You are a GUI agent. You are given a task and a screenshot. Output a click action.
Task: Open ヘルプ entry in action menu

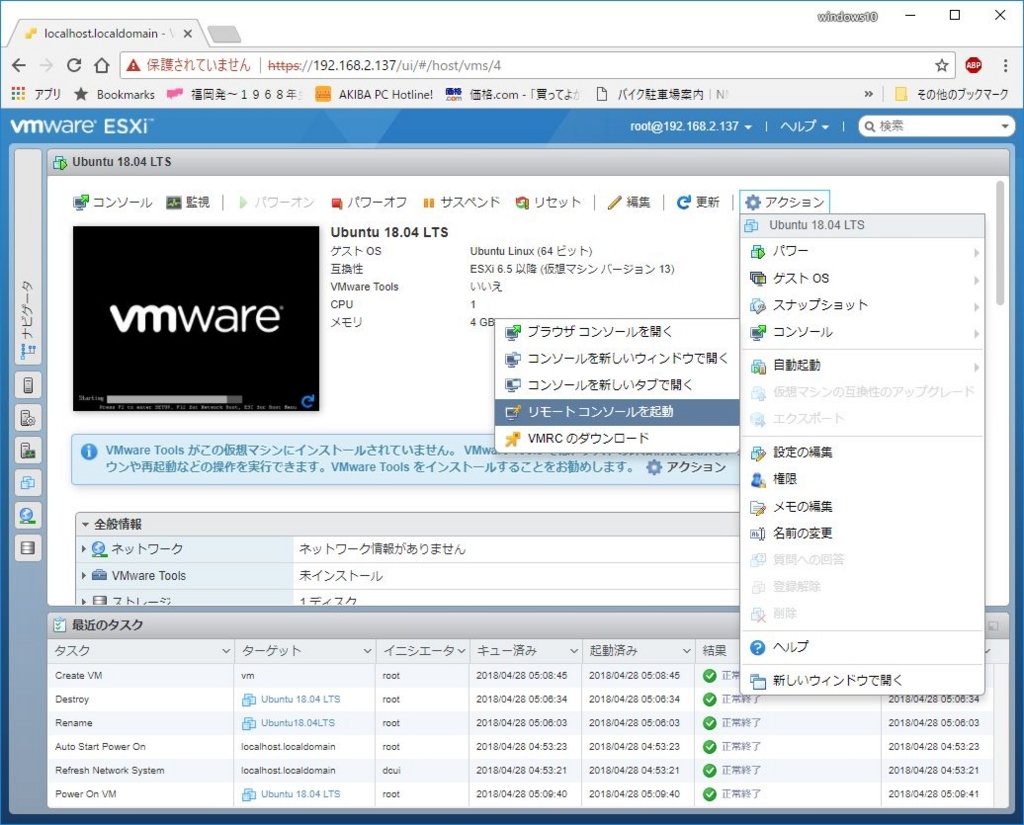pyautogui.click(x=862, y=647)
